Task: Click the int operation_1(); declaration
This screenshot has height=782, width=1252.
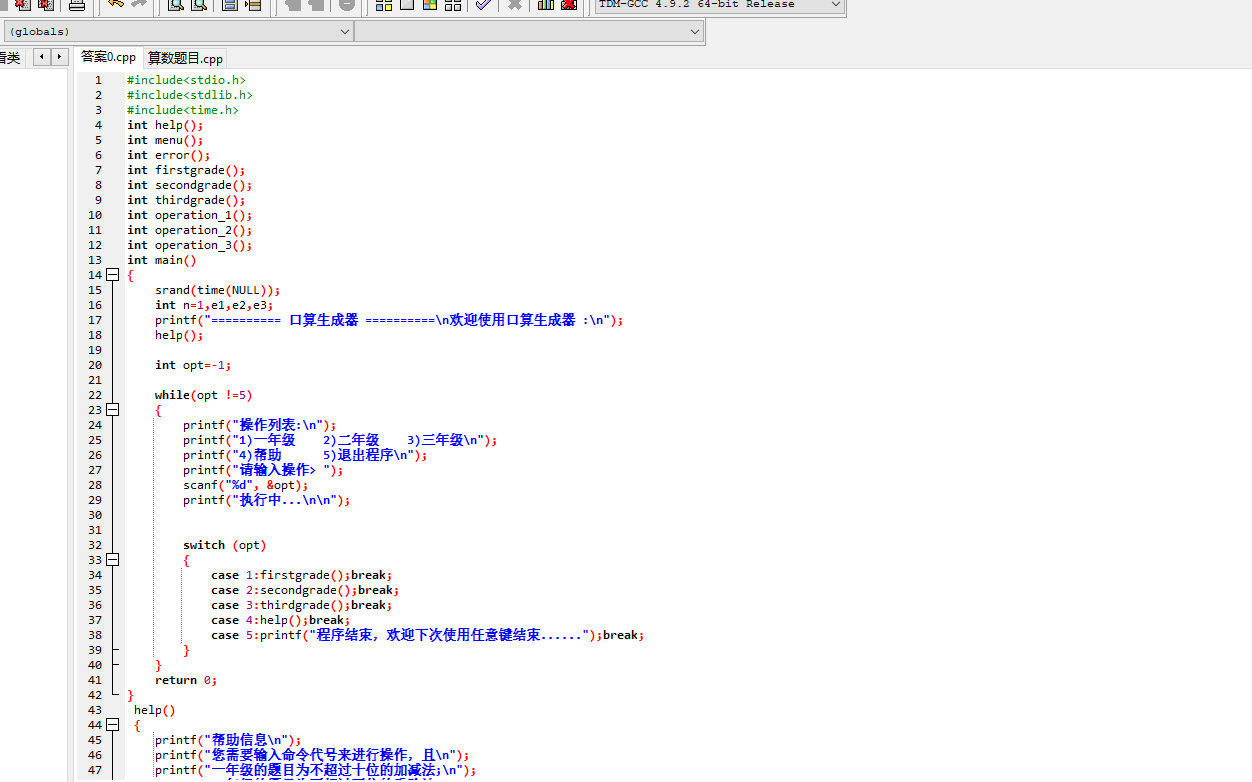Action: pyautogui.click(x=189, y=215)
